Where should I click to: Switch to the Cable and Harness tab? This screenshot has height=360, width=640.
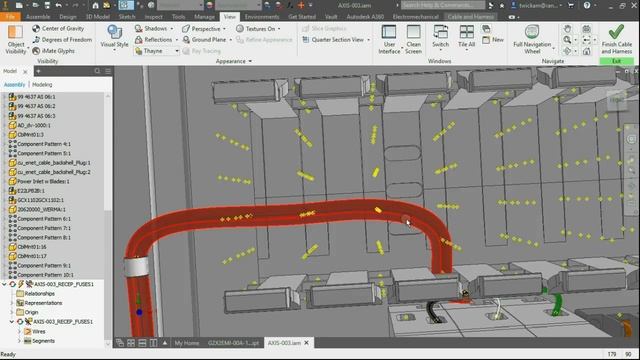pos(471,17)
